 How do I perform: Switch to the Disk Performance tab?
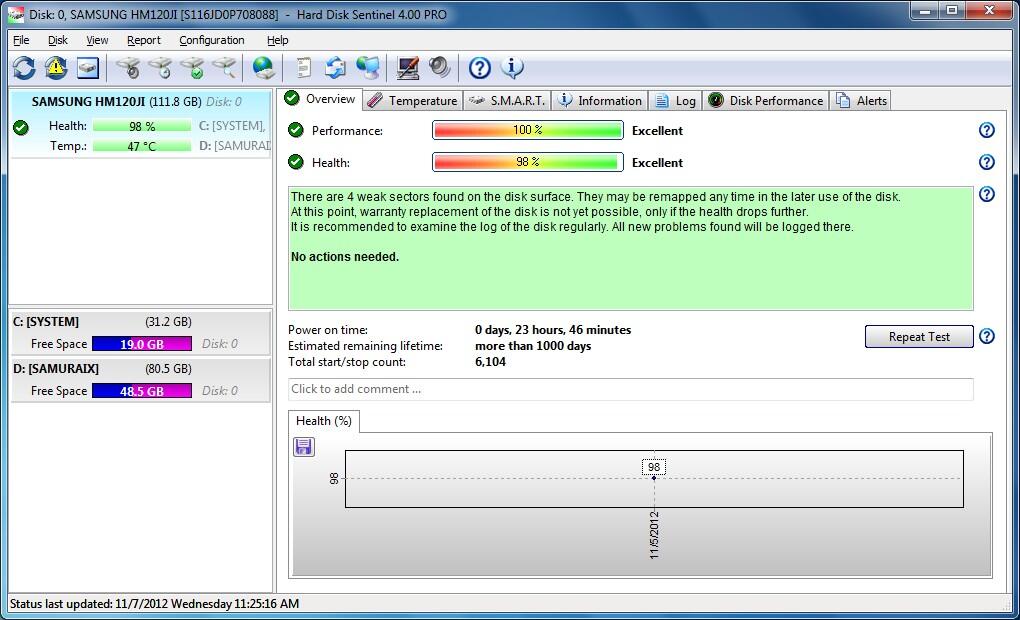(766, 101)
